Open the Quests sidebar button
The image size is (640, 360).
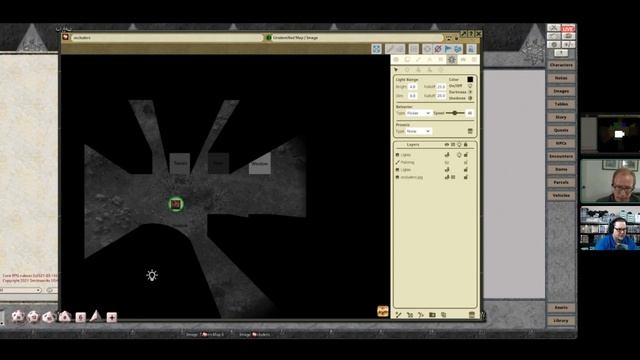tap(561, 130)
